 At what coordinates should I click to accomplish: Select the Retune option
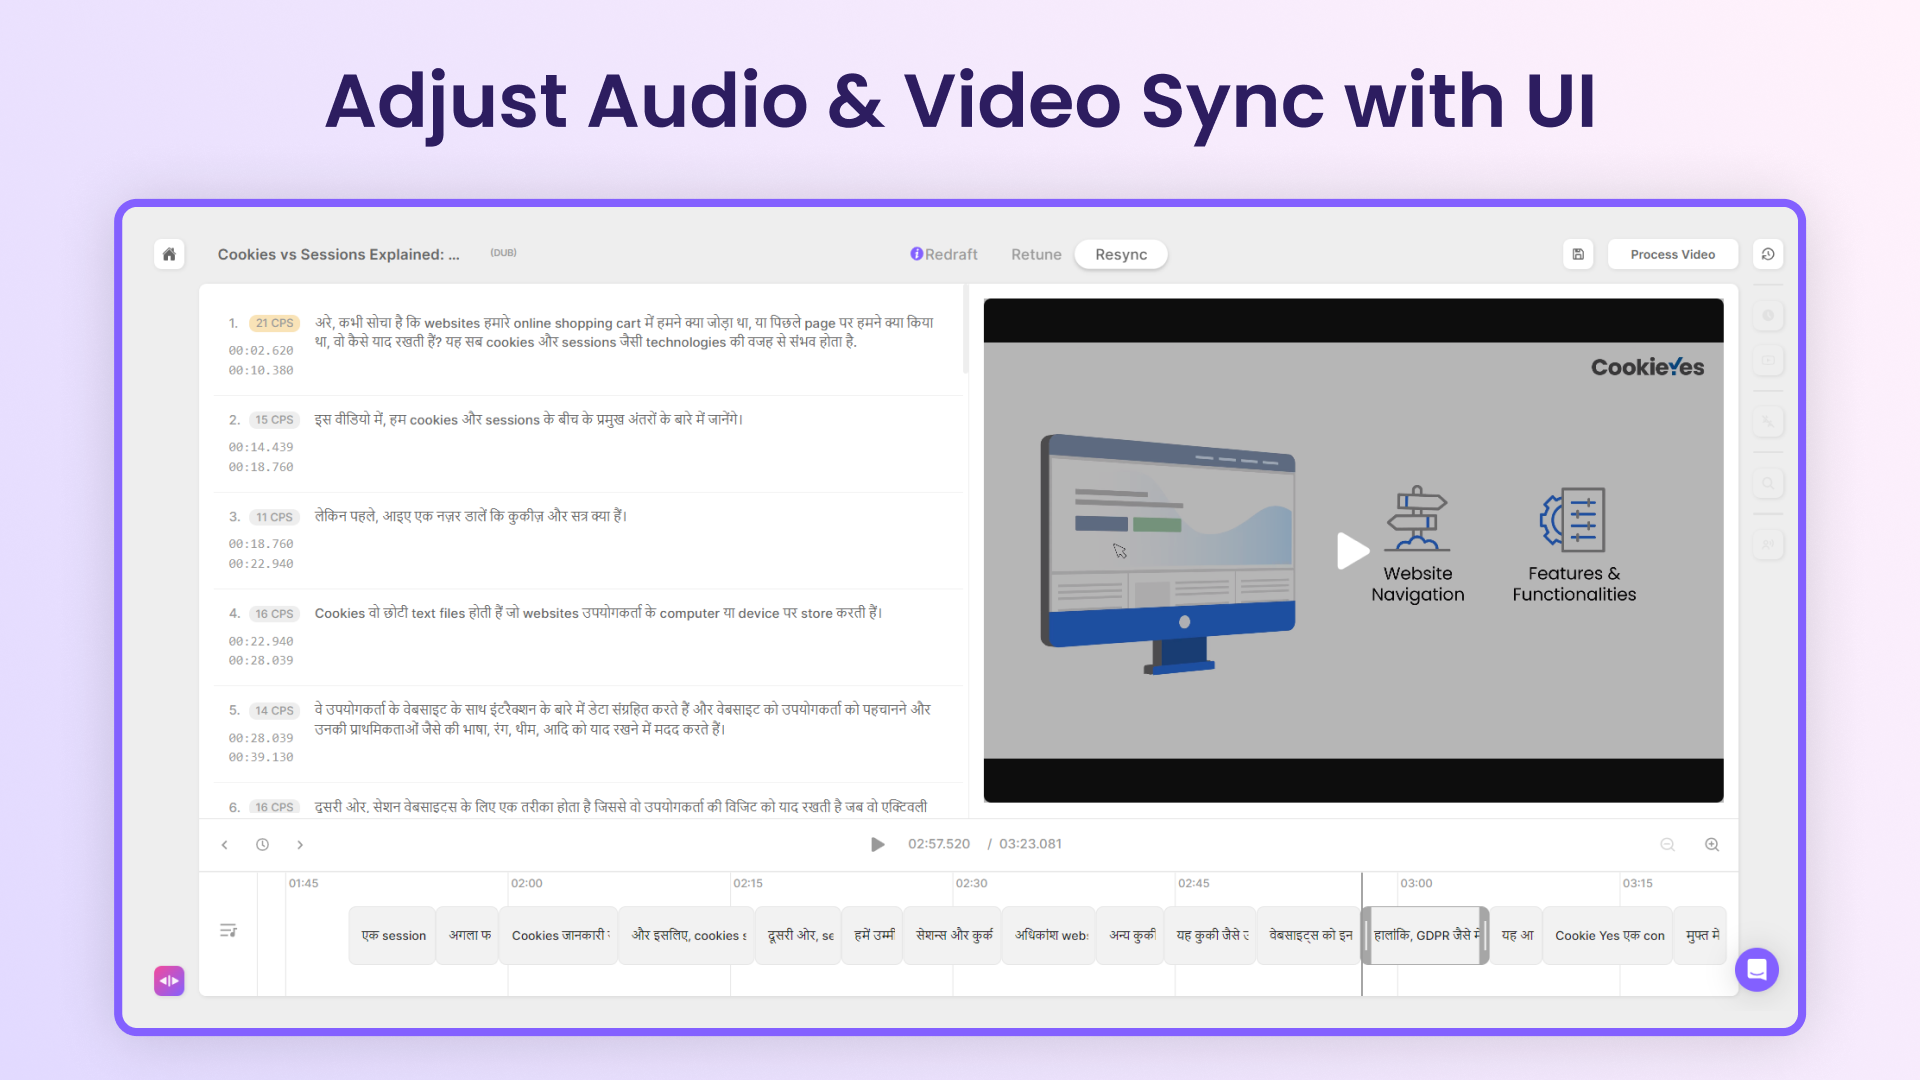click(x=1035, y=253)
